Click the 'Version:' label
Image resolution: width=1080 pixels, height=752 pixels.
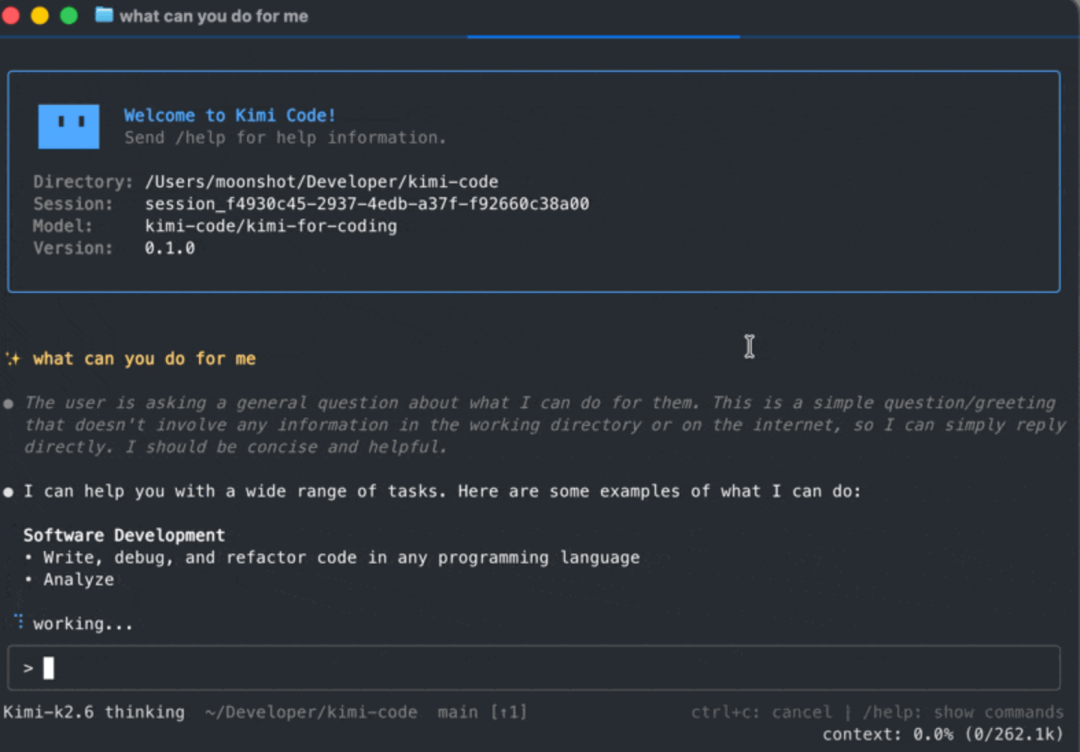(73, 248)
